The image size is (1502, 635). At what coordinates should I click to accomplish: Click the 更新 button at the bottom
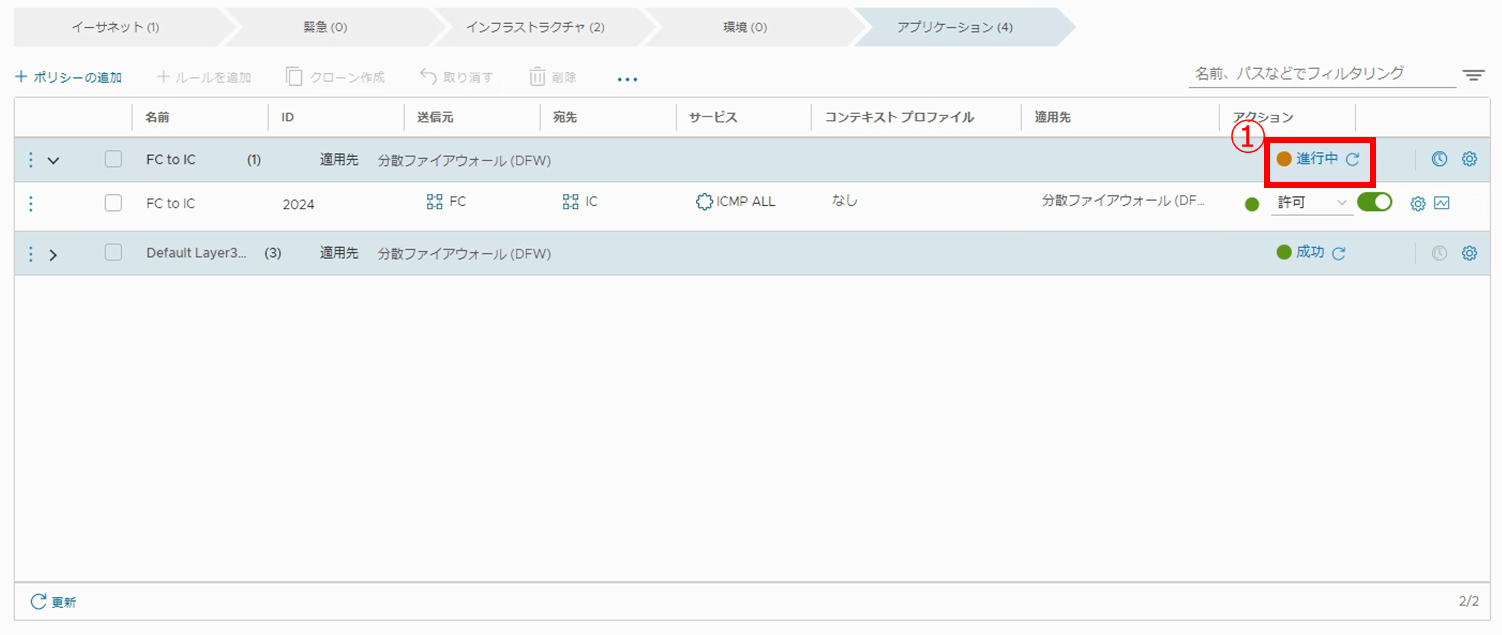[53, 602]
